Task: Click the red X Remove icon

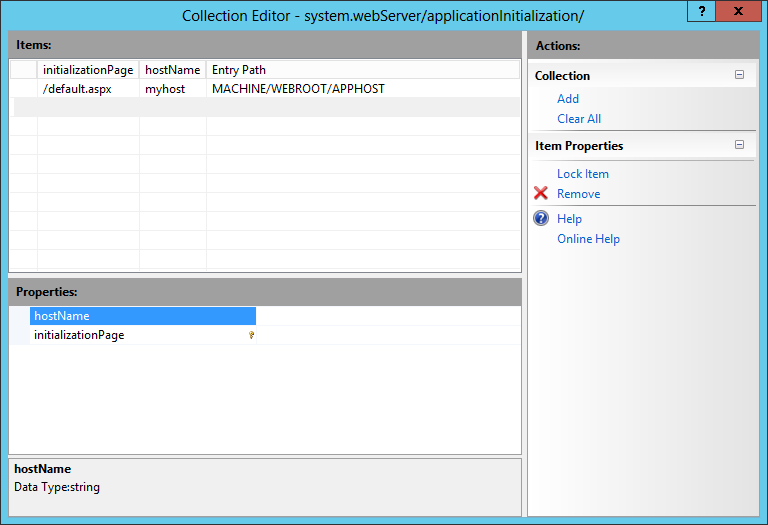Action: 541,194
